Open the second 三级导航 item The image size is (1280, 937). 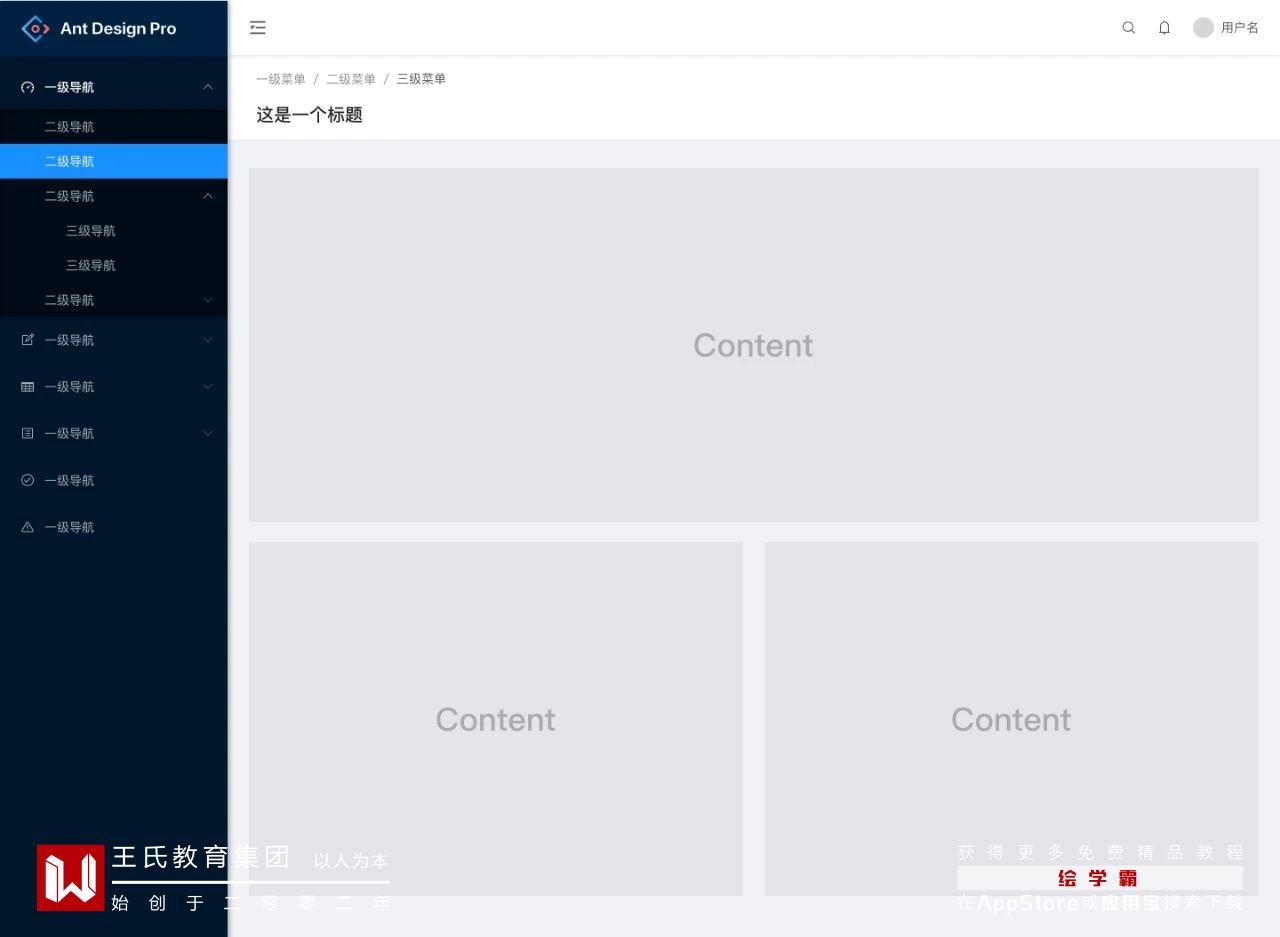coord(114,265)
